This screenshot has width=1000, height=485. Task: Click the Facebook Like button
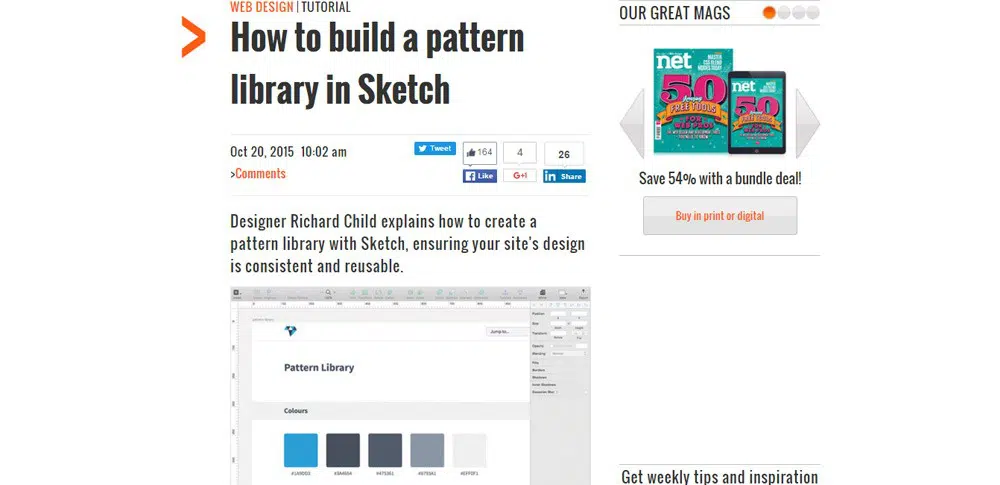[480, 176]
